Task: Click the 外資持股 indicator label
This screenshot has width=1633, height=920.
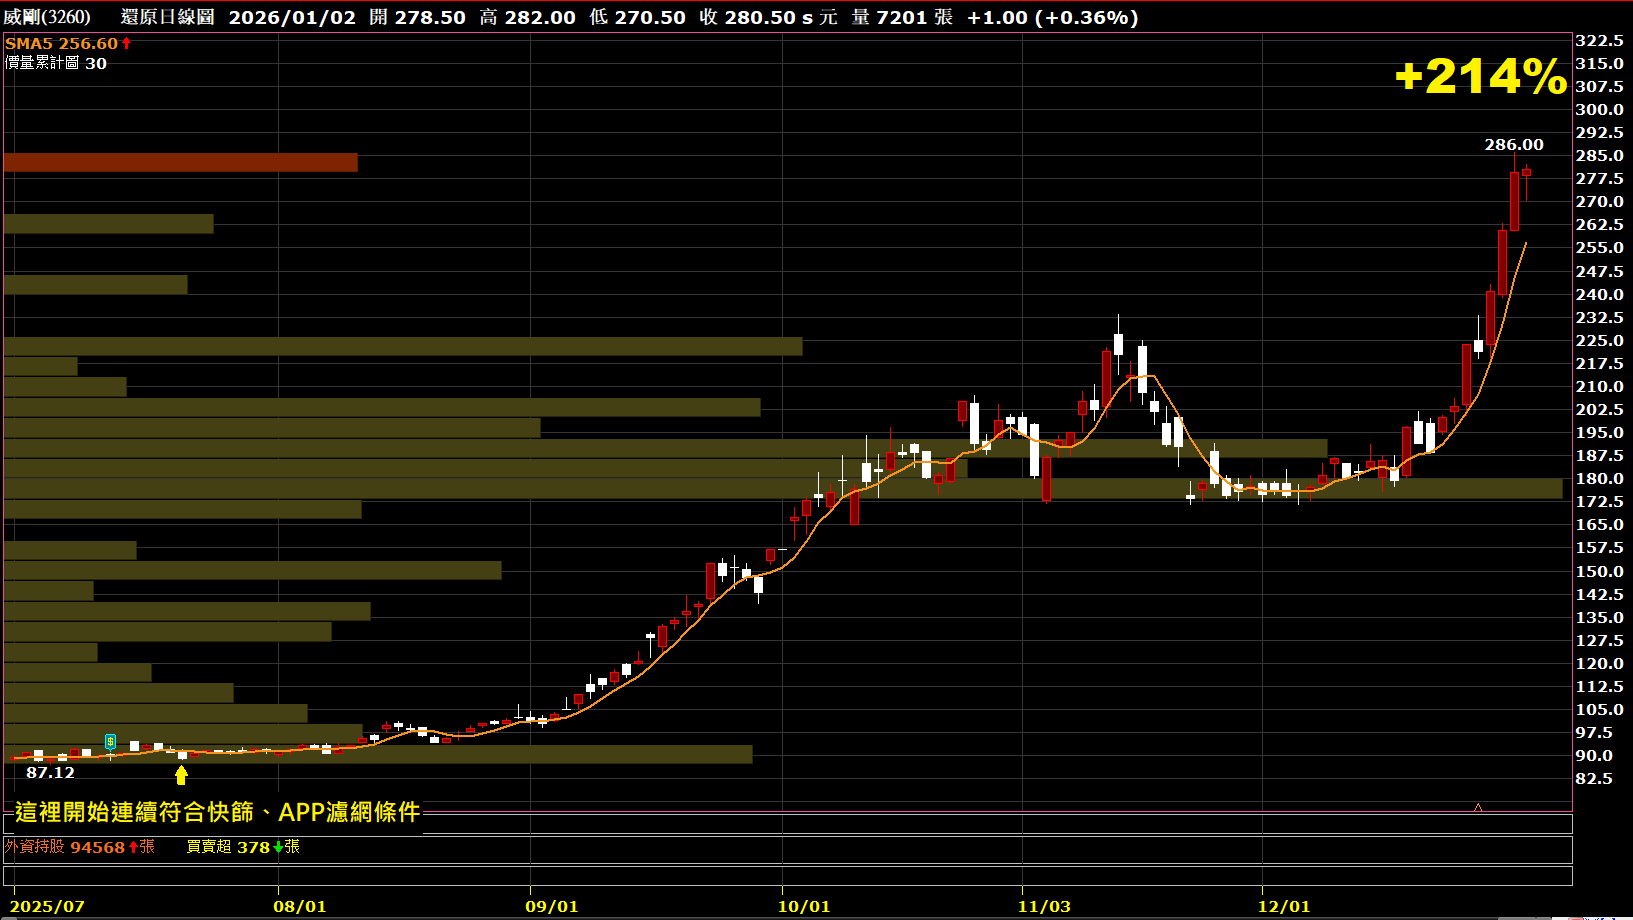Action: click(35, 847)
